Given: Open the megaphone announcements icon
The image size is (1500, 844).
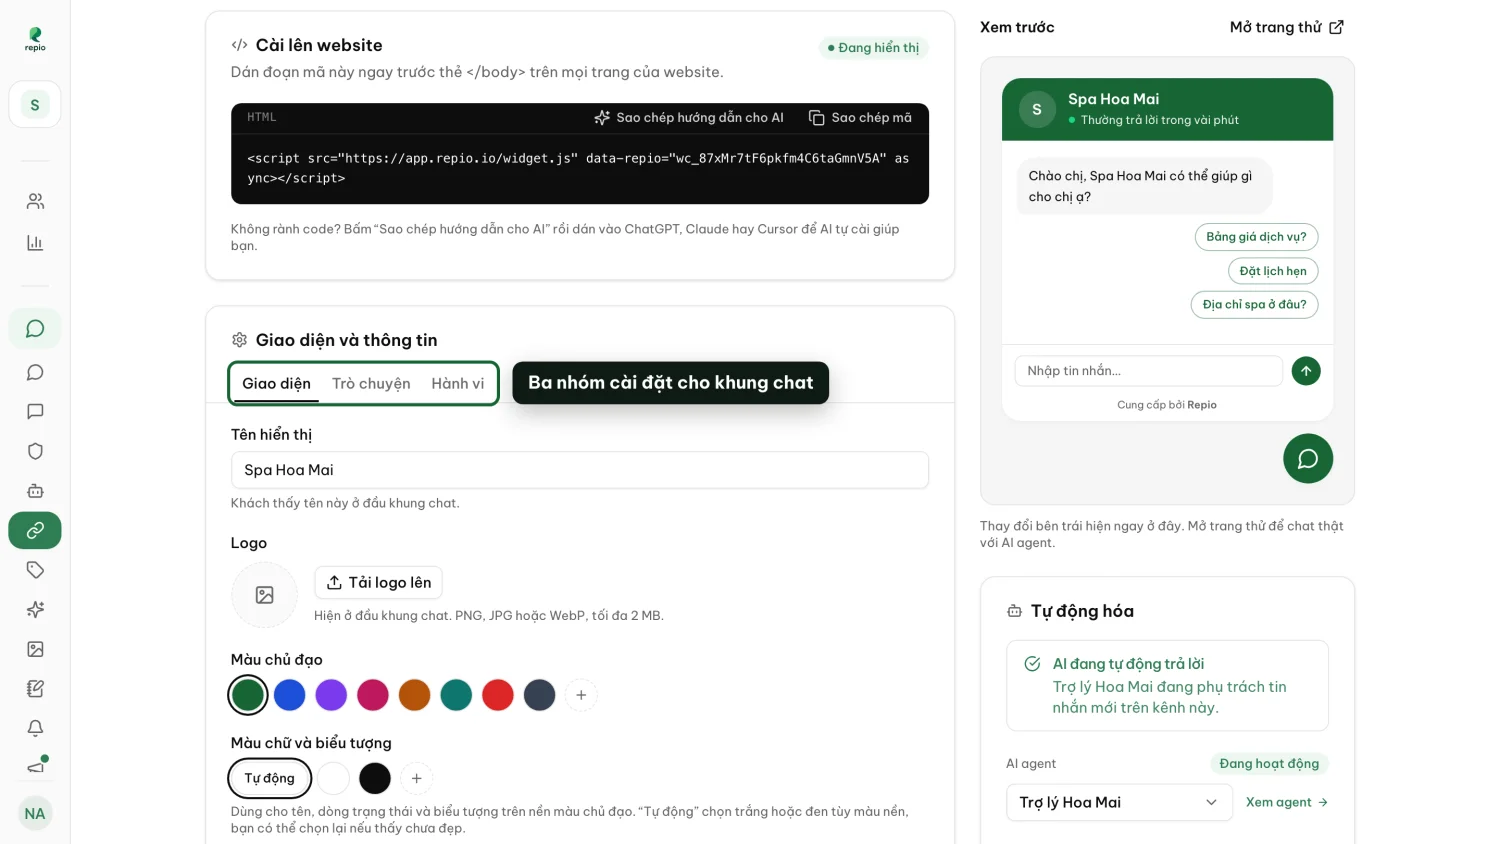Looking at the screenshot, I should coord(35,767).
